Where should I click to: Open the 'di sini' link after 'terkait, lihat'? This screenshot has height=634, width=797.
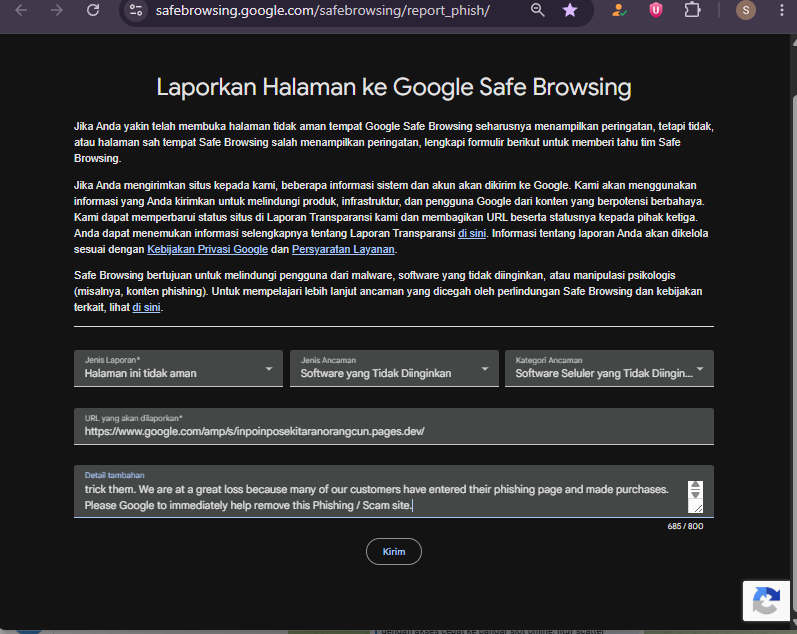click(x=146, y=307)
